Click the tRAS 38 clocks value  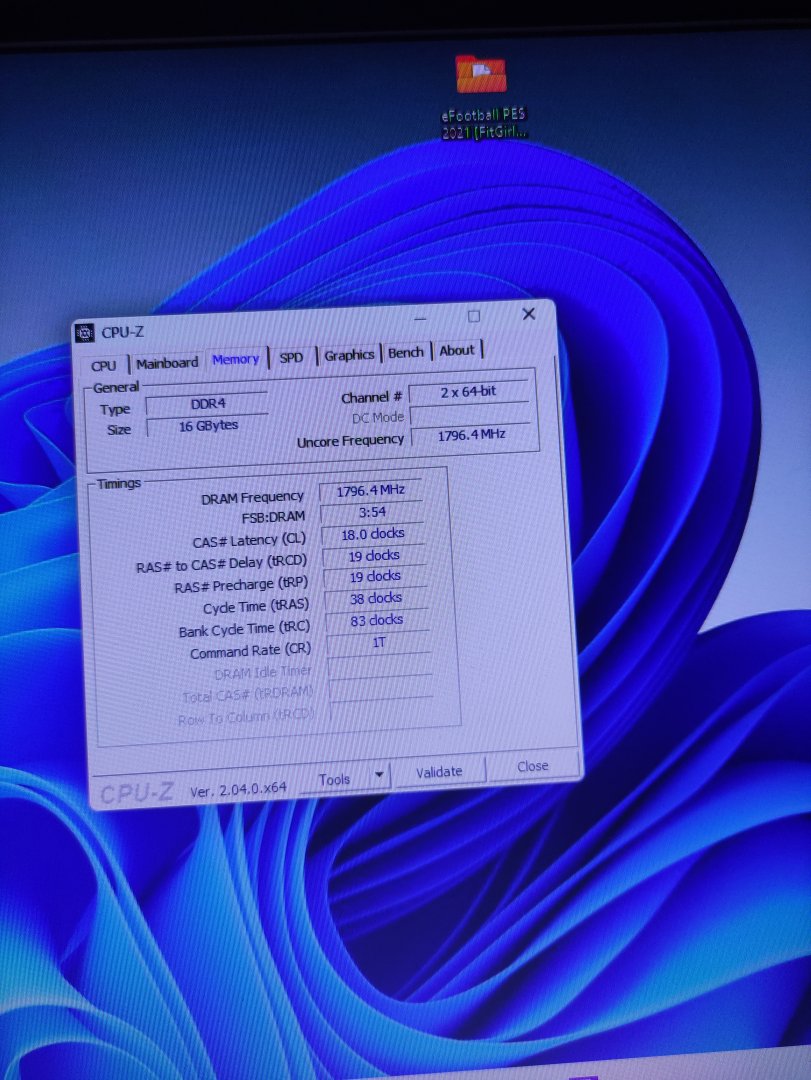376,599
